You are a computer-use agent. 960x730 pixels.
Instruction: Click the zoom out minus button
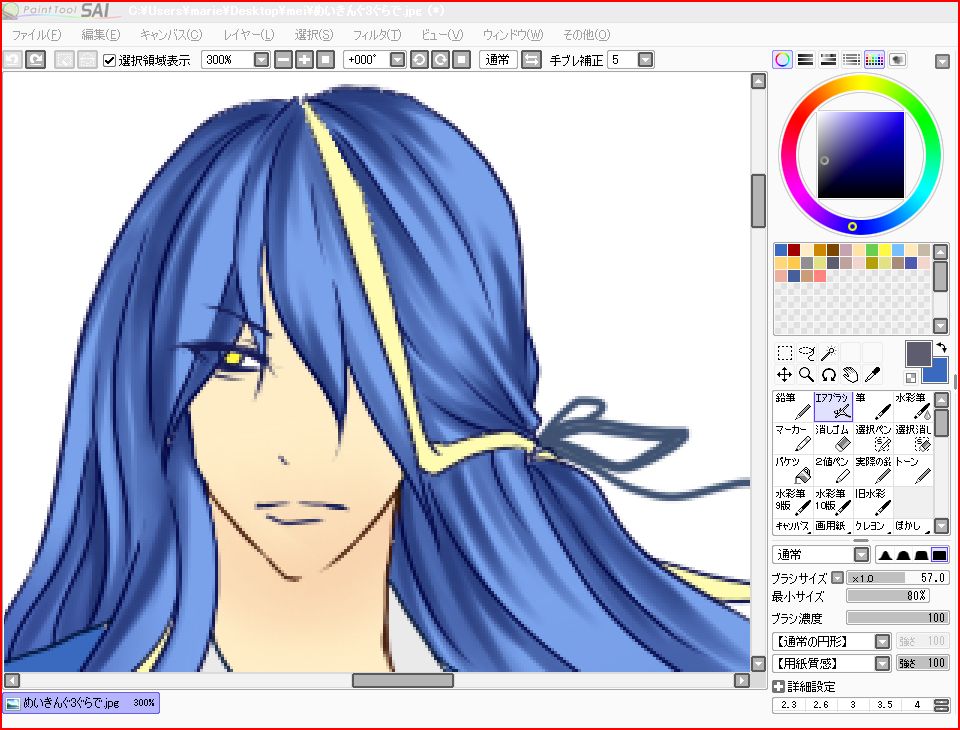point(283,59)
